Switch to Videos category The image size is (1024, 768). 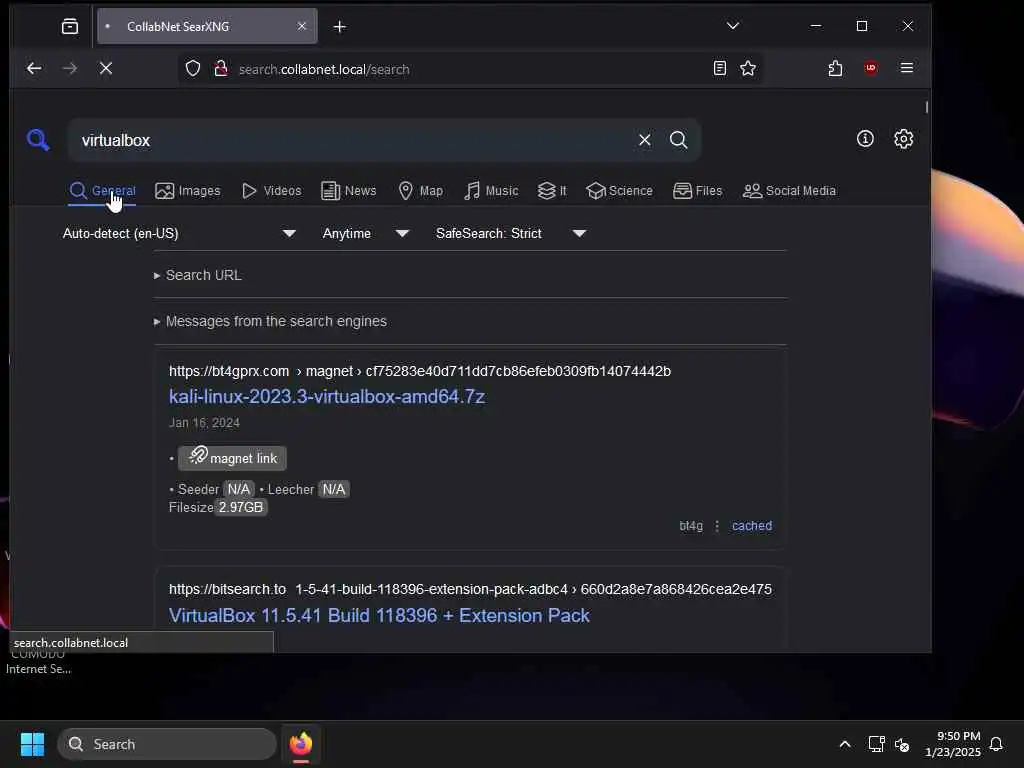(x=271, y=191)
